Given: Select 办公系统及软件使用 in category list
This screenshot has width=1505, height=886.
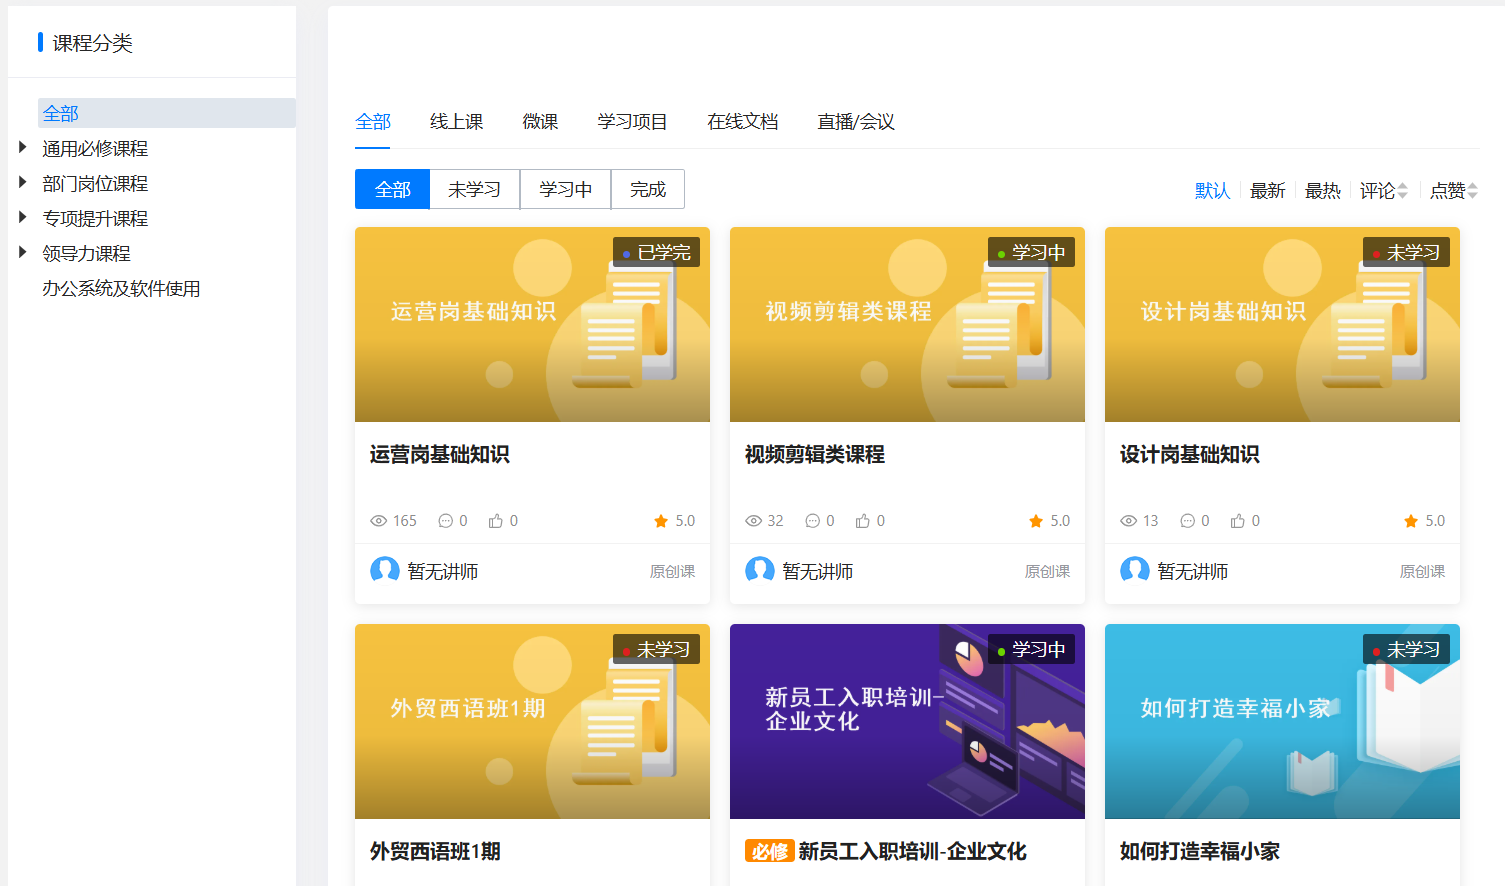Looking at the screenshot, I should tap(121, 289).
